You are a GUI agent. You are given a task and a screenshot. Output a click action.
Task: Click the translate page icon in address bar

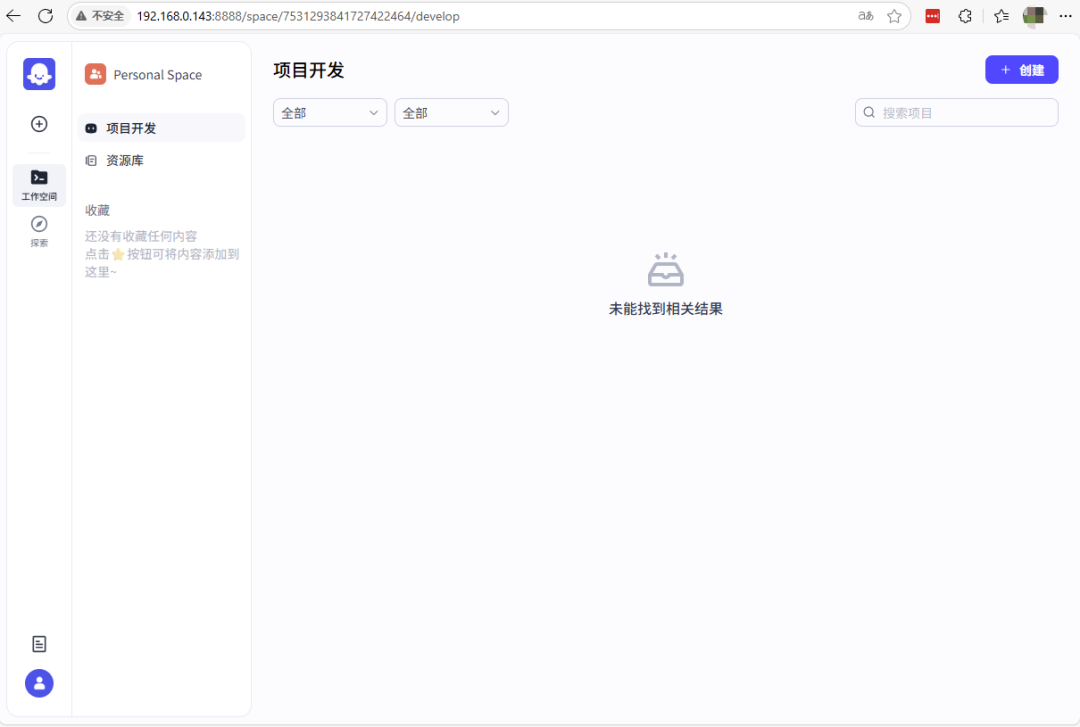(x=866, y=16)
